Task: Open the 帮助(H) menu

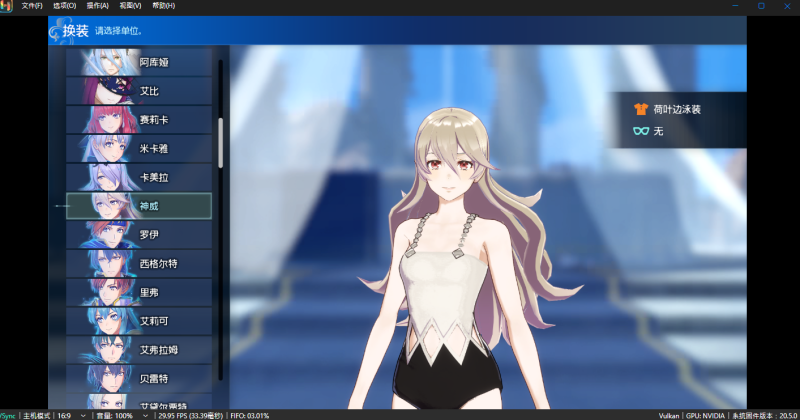Action: tap(163, 6)
